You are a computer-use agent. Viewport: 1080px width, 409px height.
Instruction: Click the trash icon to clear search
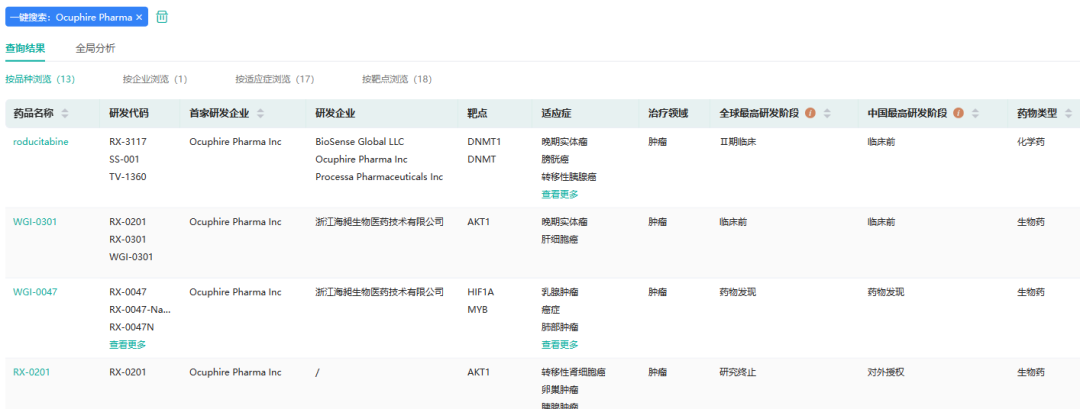[x=162, y=17]
